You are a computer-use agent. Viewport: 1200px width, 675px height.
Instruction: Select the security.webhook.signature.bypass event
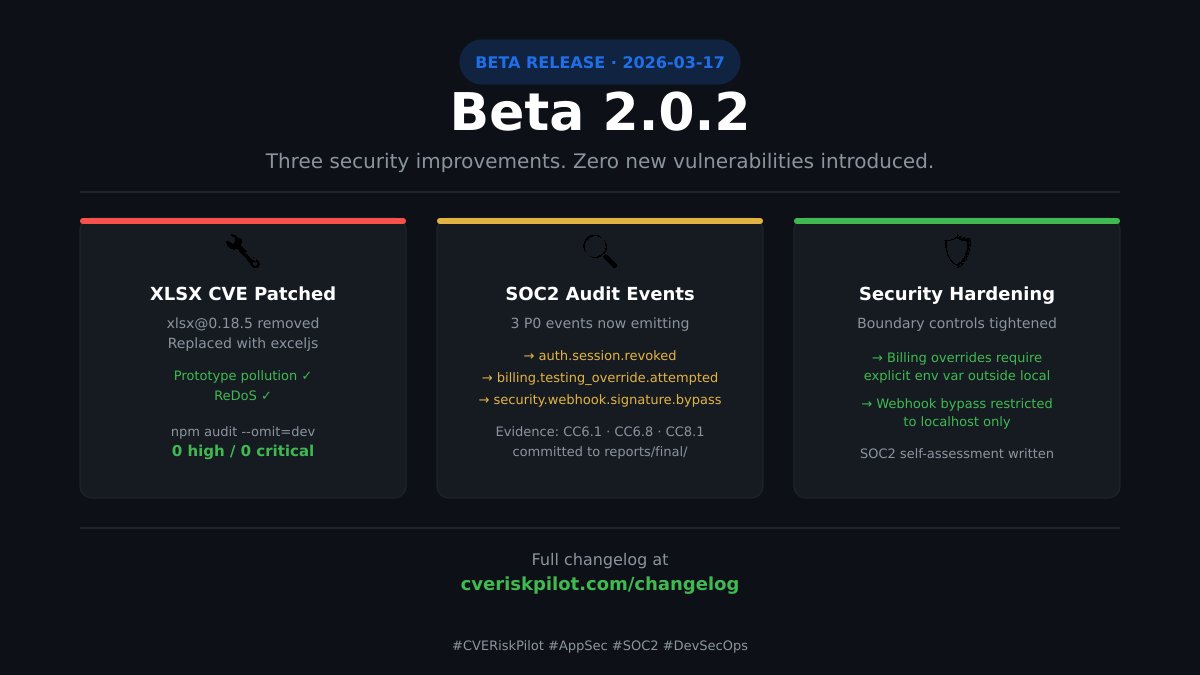(600, 400)
